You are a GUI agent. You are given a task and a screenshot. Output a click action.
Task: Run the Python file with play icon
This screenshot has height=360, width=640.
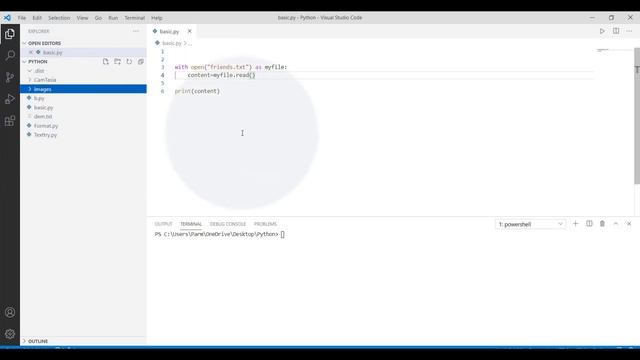(x=602, y=31)
